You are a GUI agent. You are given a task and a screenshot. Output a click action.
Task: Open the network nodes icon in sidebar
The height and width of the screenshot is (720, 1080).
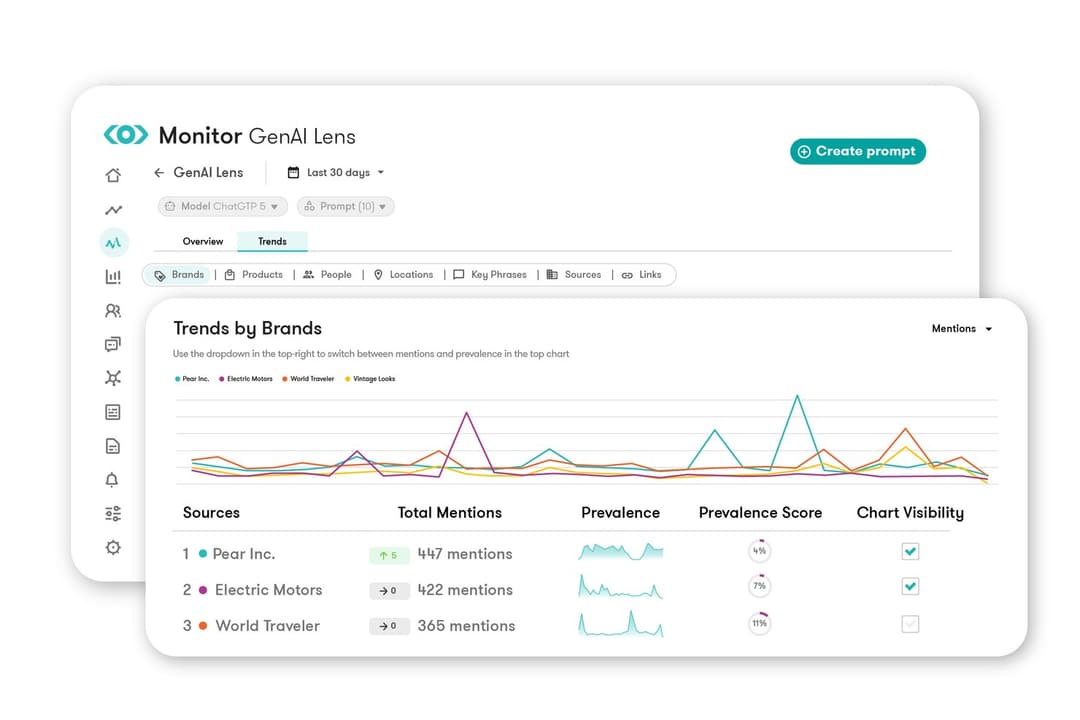(x=113, y=378)
